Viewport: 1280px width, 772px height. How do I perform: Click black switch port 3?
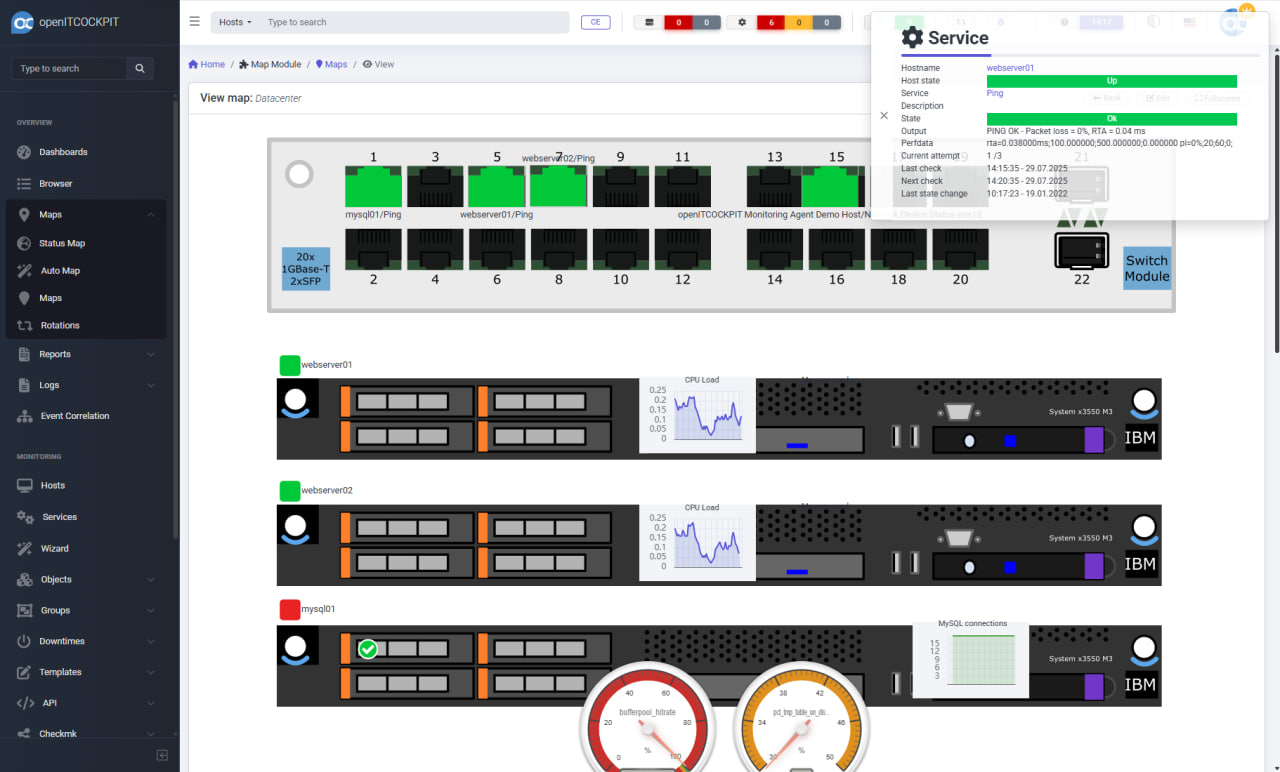(x=435, y=187)
